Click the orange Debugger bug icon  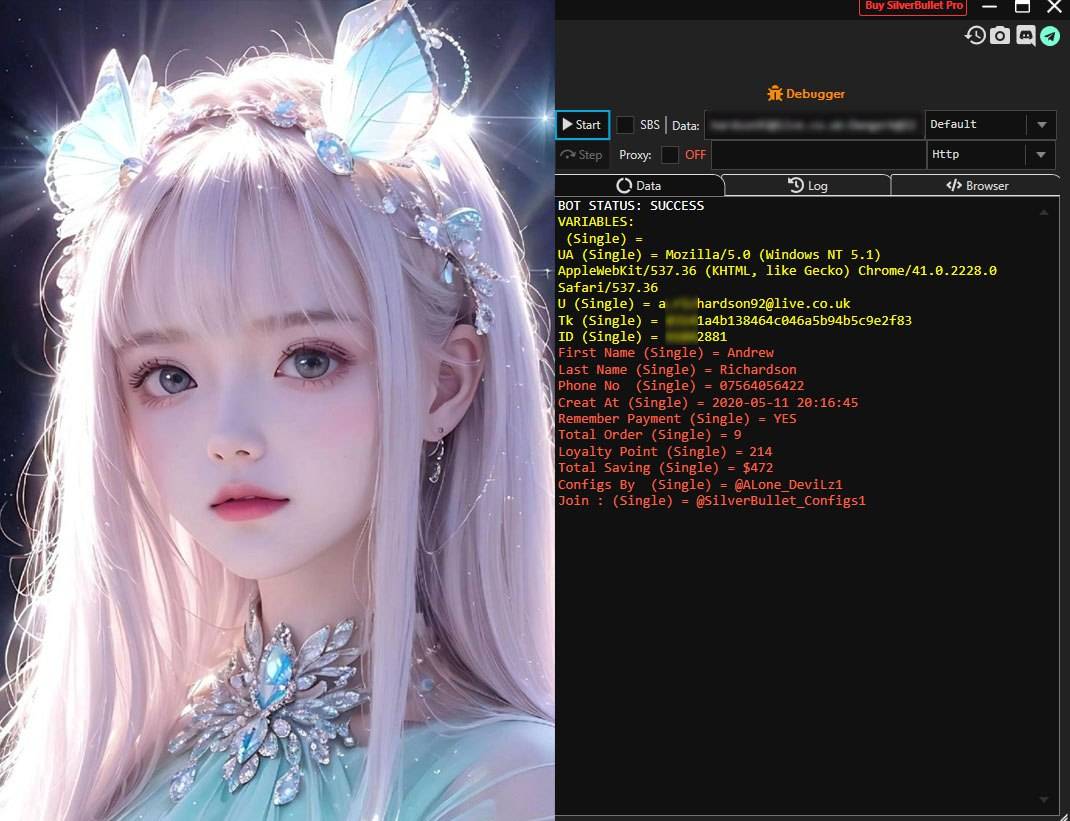click(775, 93)
